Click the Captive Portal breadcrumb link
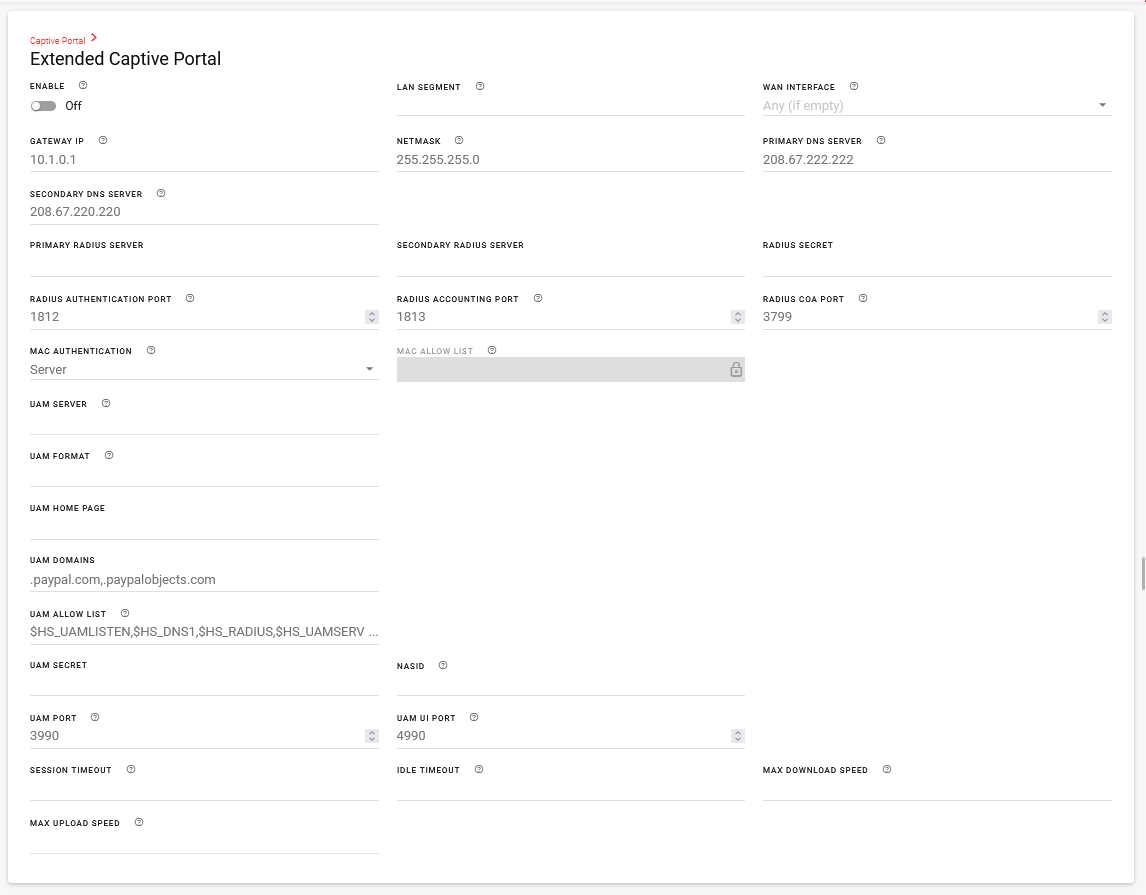 pos(56,40)
